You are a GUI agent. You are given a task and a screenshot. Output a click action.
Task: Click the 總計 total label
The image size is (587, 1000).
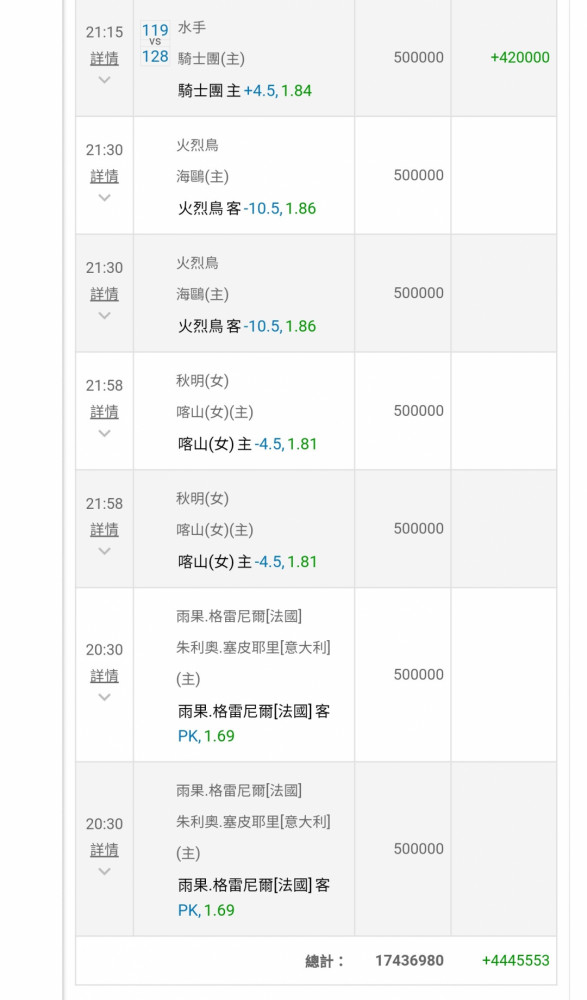(324, 961)
